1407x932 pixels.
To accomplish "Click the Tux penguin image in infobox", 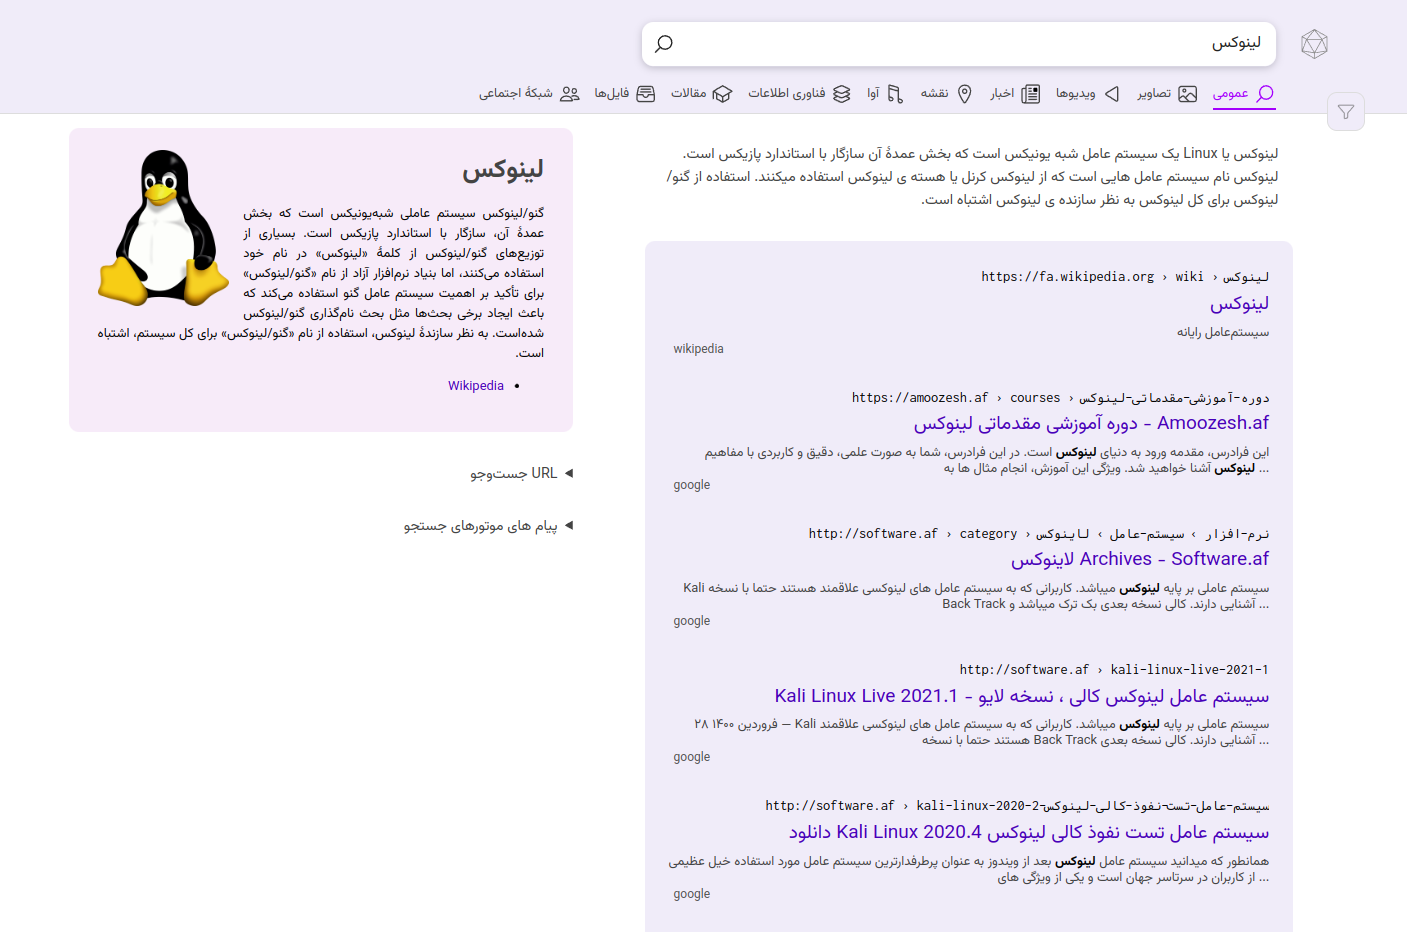I will coord(163,228).
